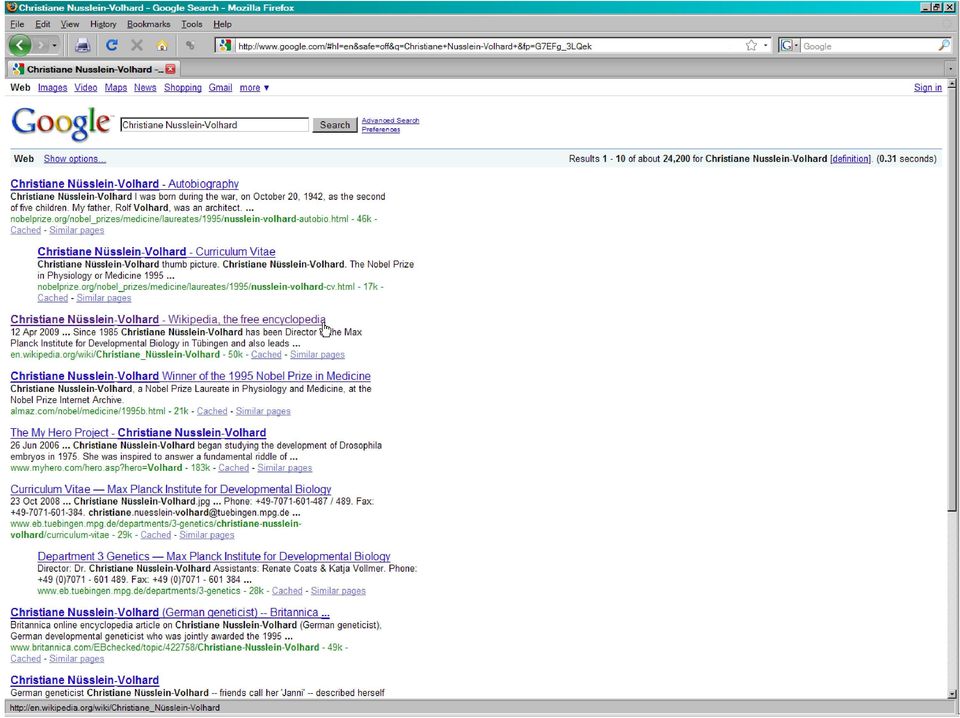
Task: Click the greyed Forward arrow button
Action: pyautogui.click(x=42, y=45)
